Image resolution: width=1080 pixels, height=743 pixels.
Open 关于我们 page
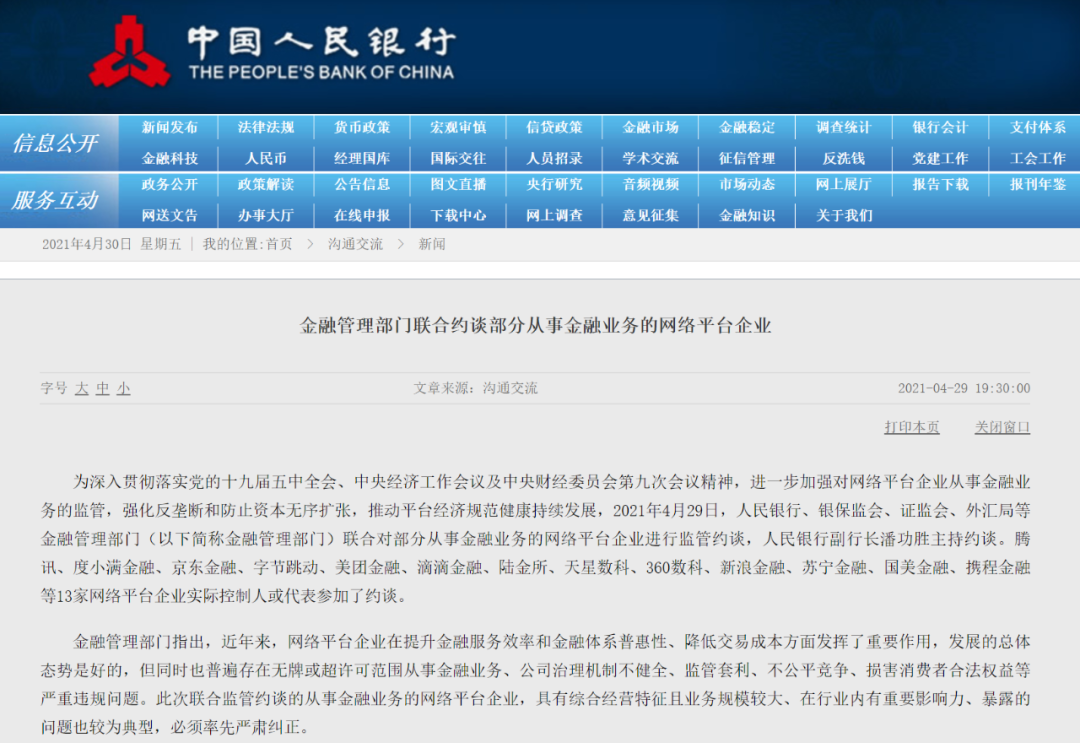(x=844, y=216)
